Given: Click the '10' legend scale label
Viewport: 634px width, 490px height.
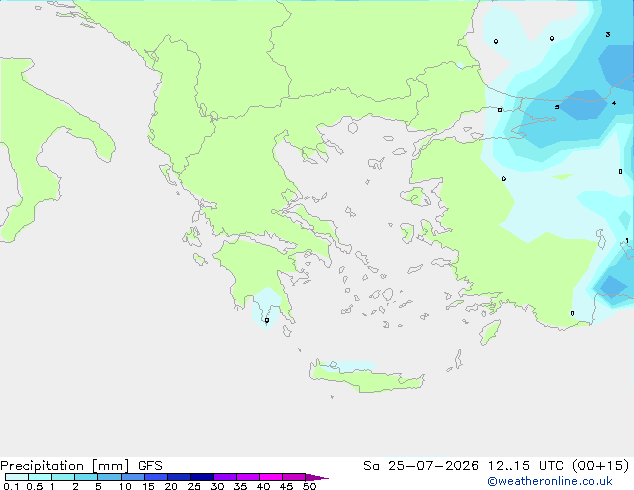Looking at the screenshot, I should (125, 486).
